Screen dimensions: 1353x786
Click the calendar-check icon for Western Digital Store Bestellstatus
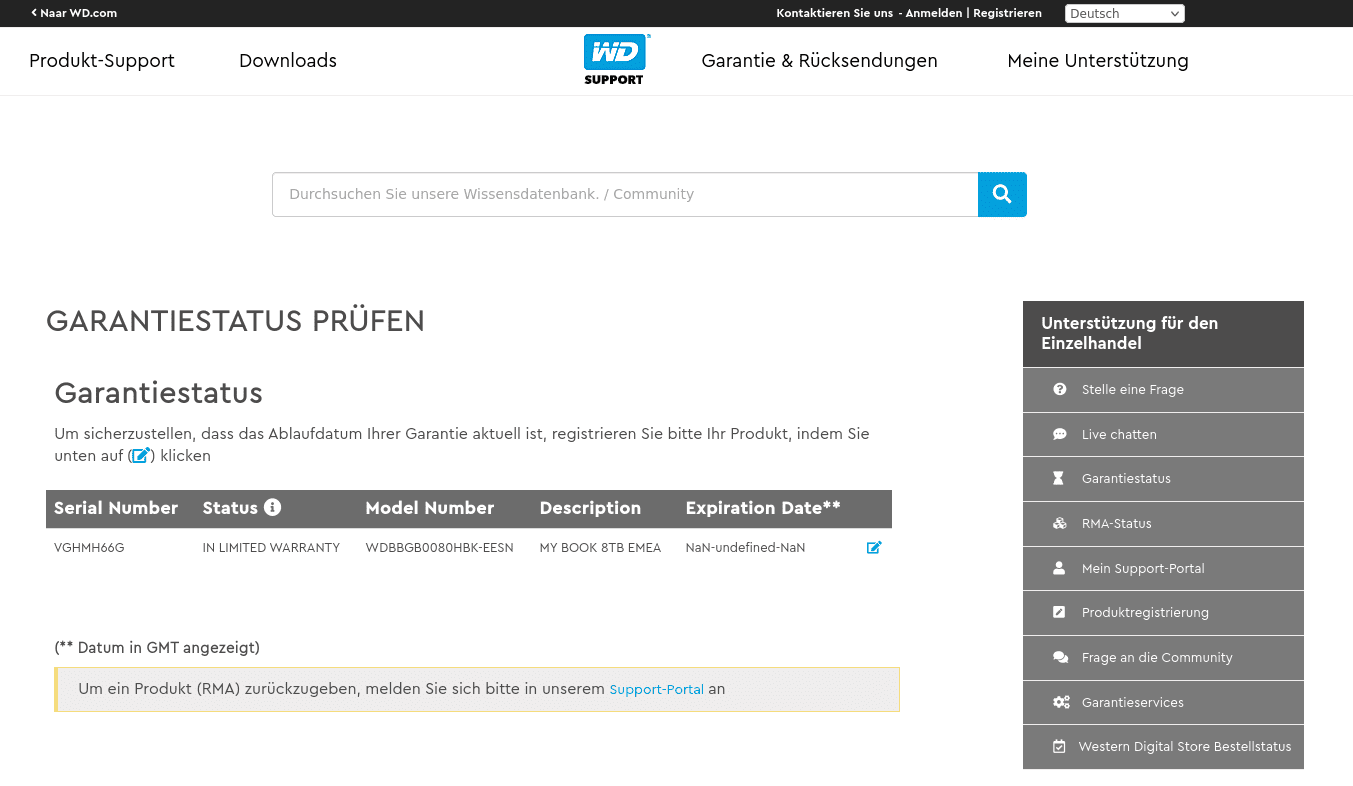1059,746
